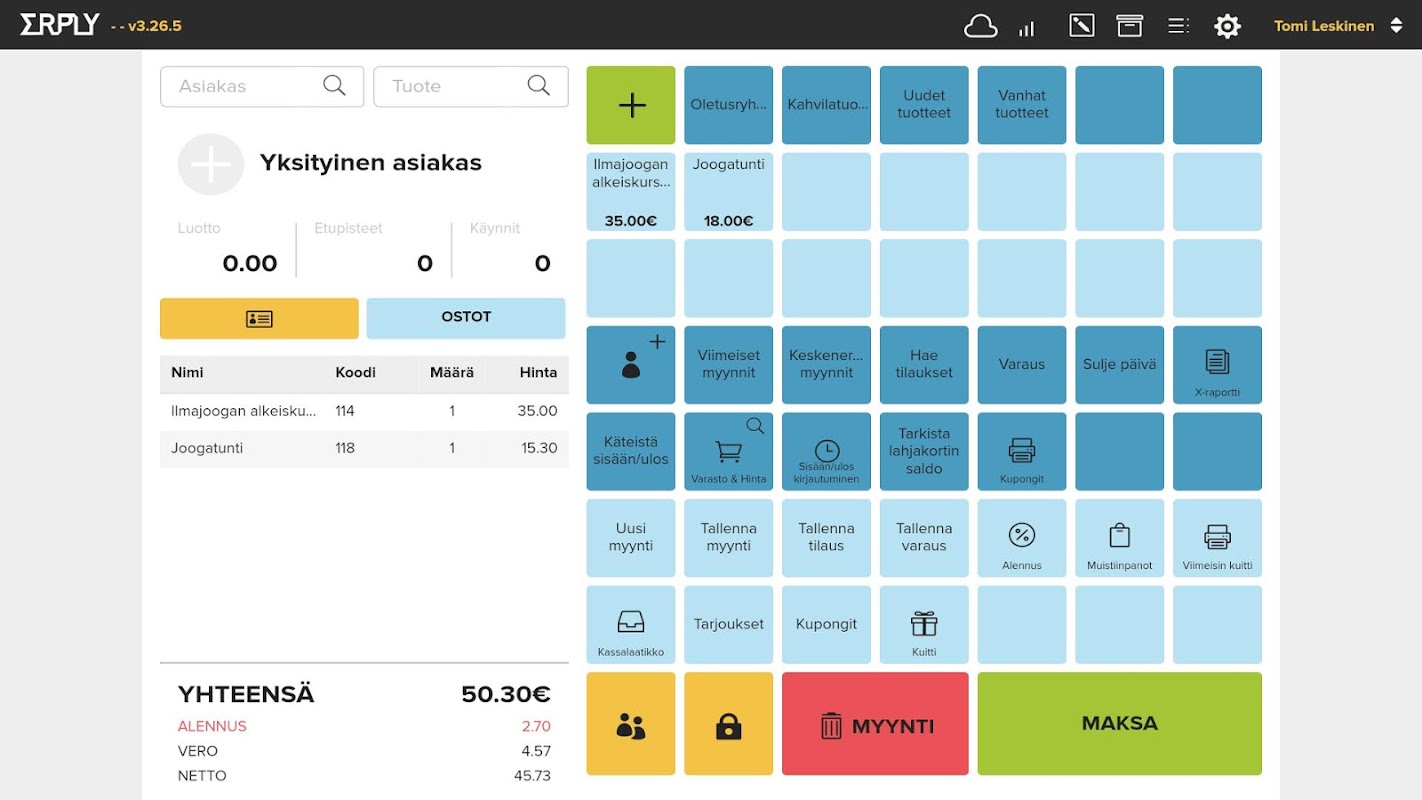Open the archive box icon in header

(x=1130, y=26)
